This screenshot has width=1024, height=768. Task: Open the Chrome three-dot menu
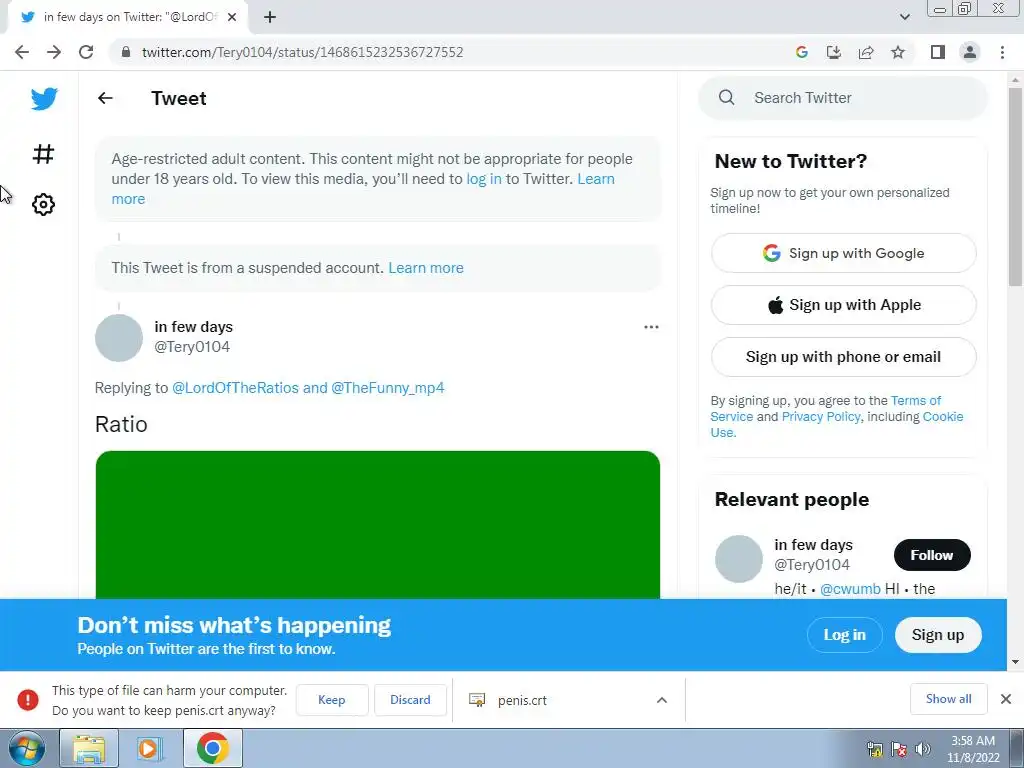(1002, 52)
